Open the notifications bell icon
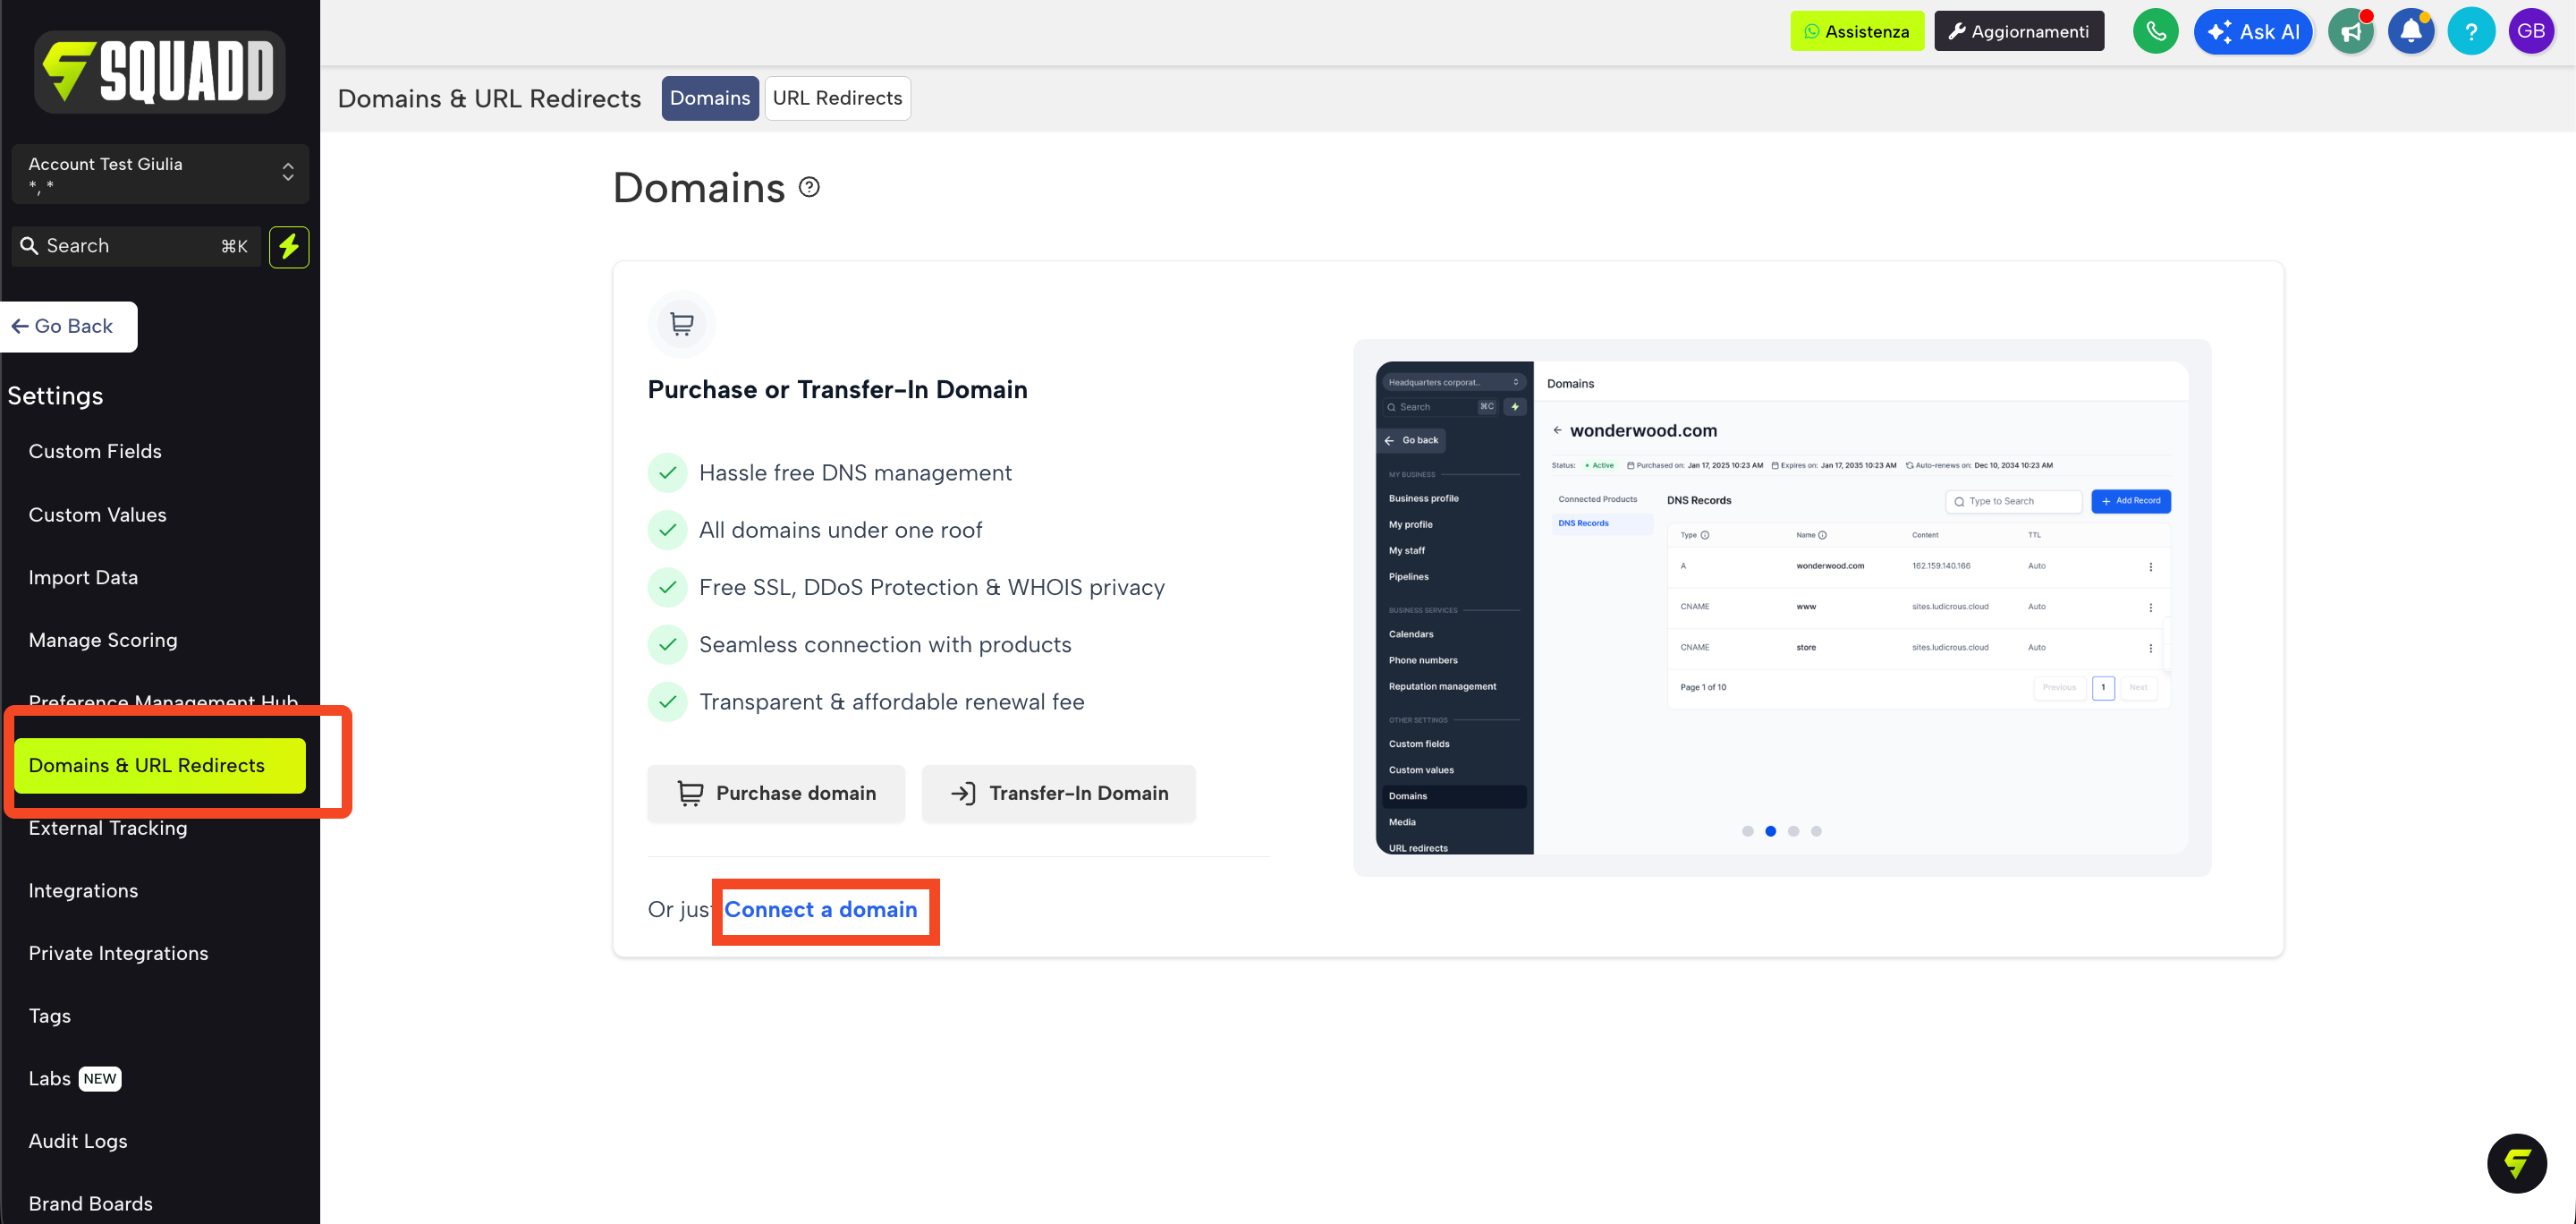Image resolution: width=2576 pixels, height=1224 pixels. (2411, 31)
